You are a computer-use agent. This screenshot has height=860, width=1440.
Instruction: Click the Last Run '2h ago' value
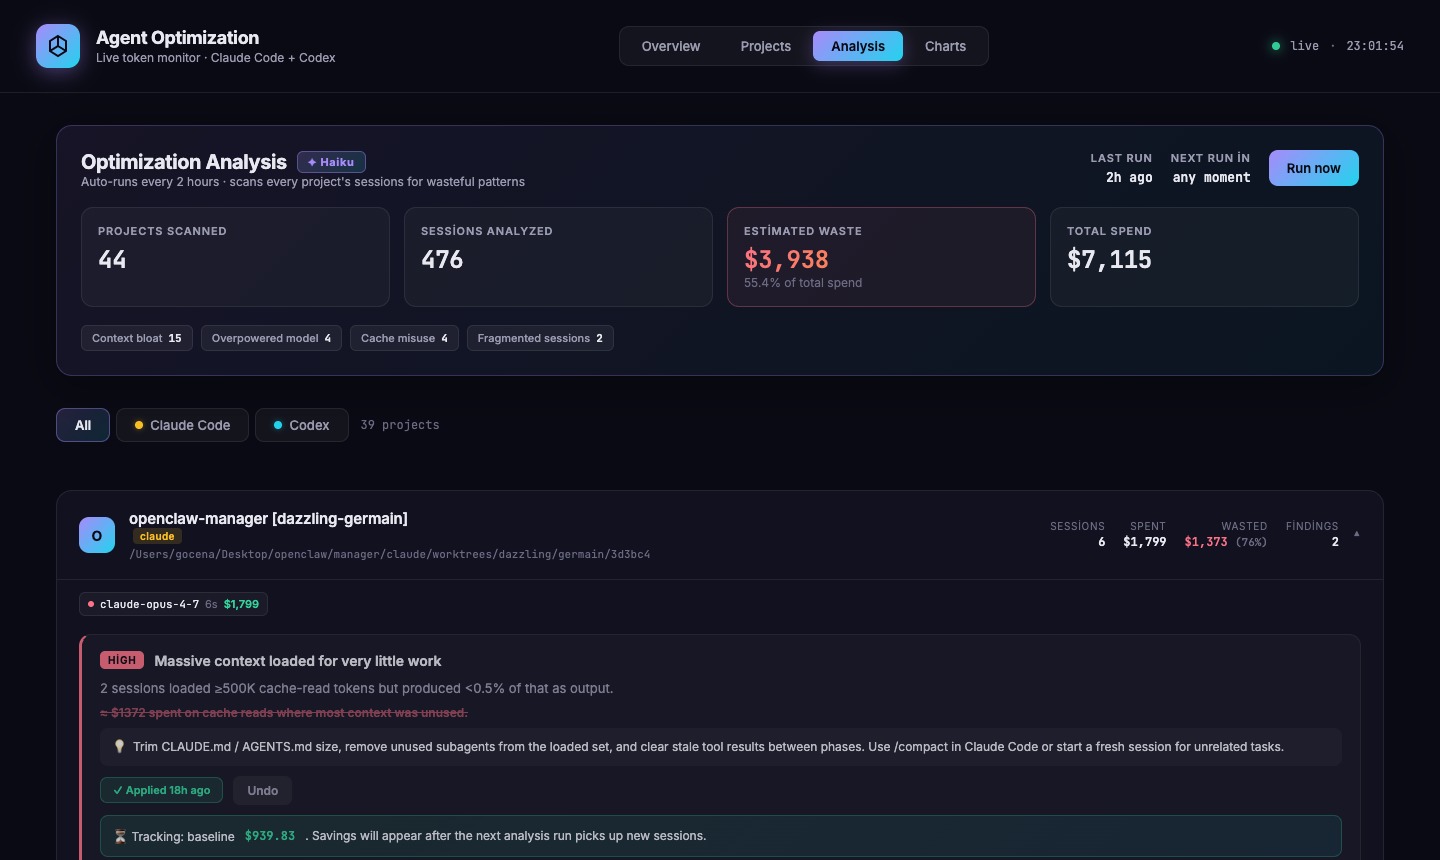(x=1129, y=177)
